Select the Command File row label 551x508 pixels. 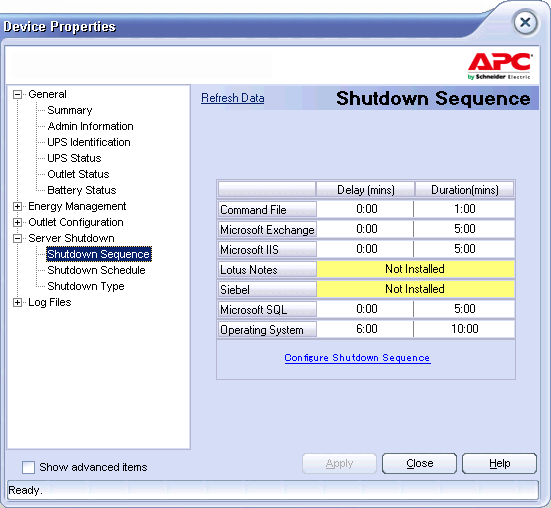pyautogui.click(x=267, y=209)
